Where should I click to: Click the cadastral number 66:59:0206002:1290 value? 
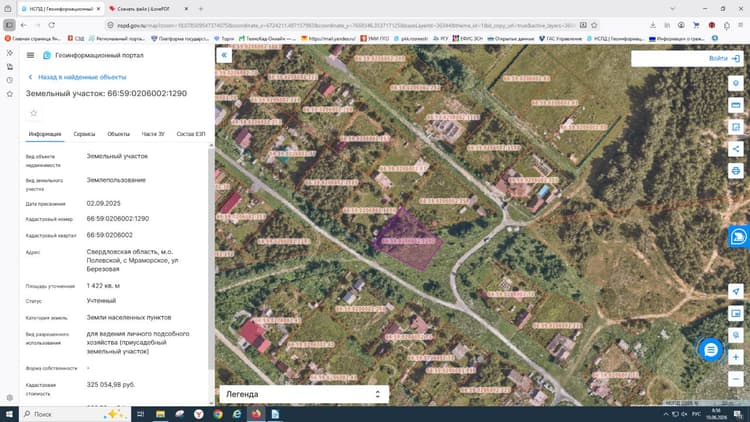pyautogui.click(x=118, y=219)
